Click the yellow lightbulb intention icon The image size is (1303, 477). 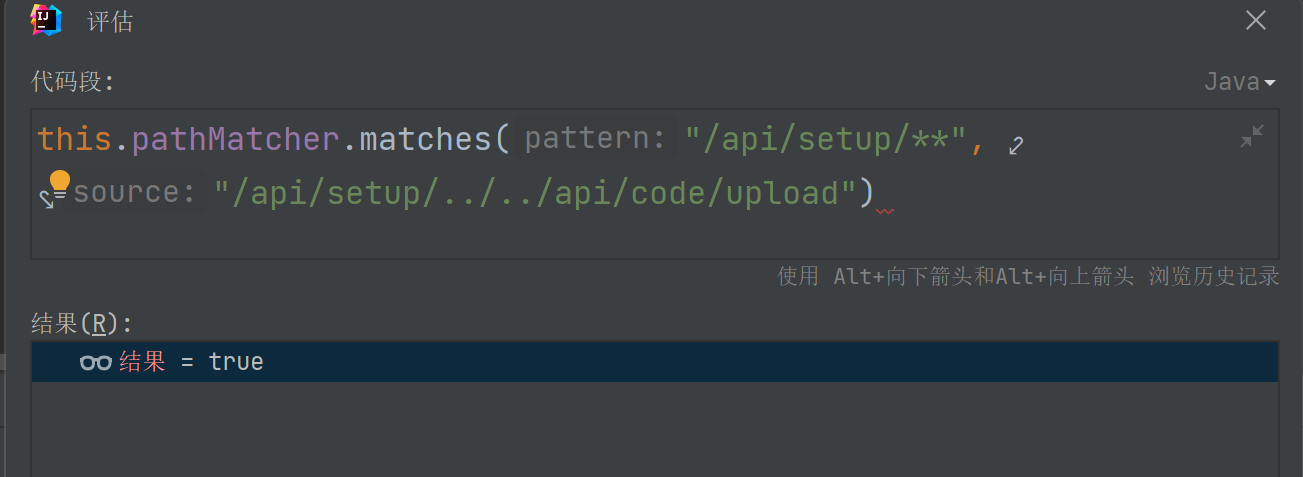(x=60, y=183)
